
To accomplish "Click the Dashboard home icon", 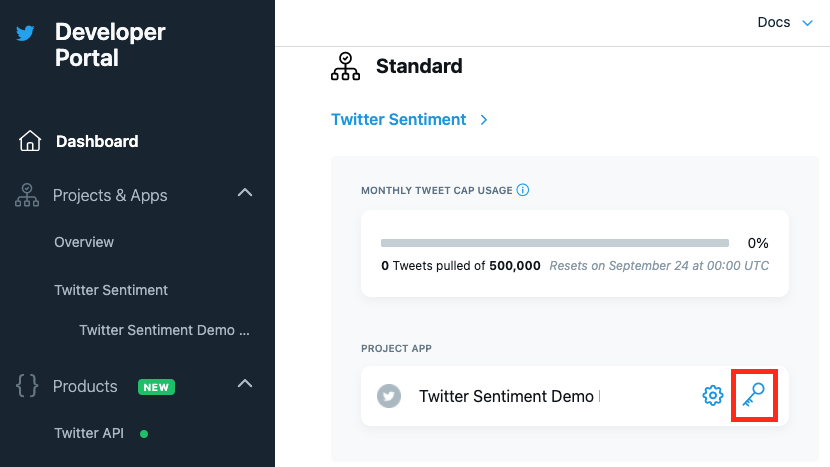I will click(x=30, y=141).
